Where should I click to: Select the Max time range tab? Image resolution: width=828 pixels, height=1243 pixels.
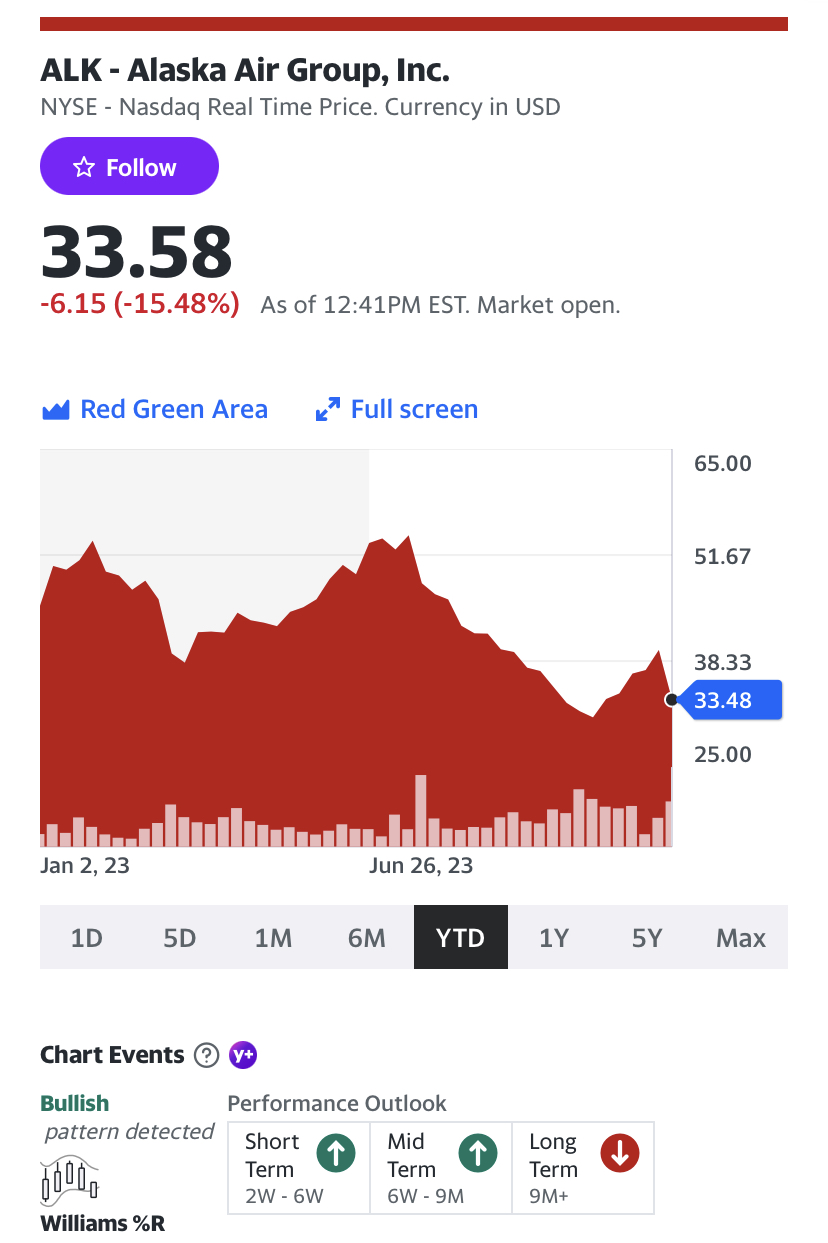pyautogui.click(x=741, y=937)
